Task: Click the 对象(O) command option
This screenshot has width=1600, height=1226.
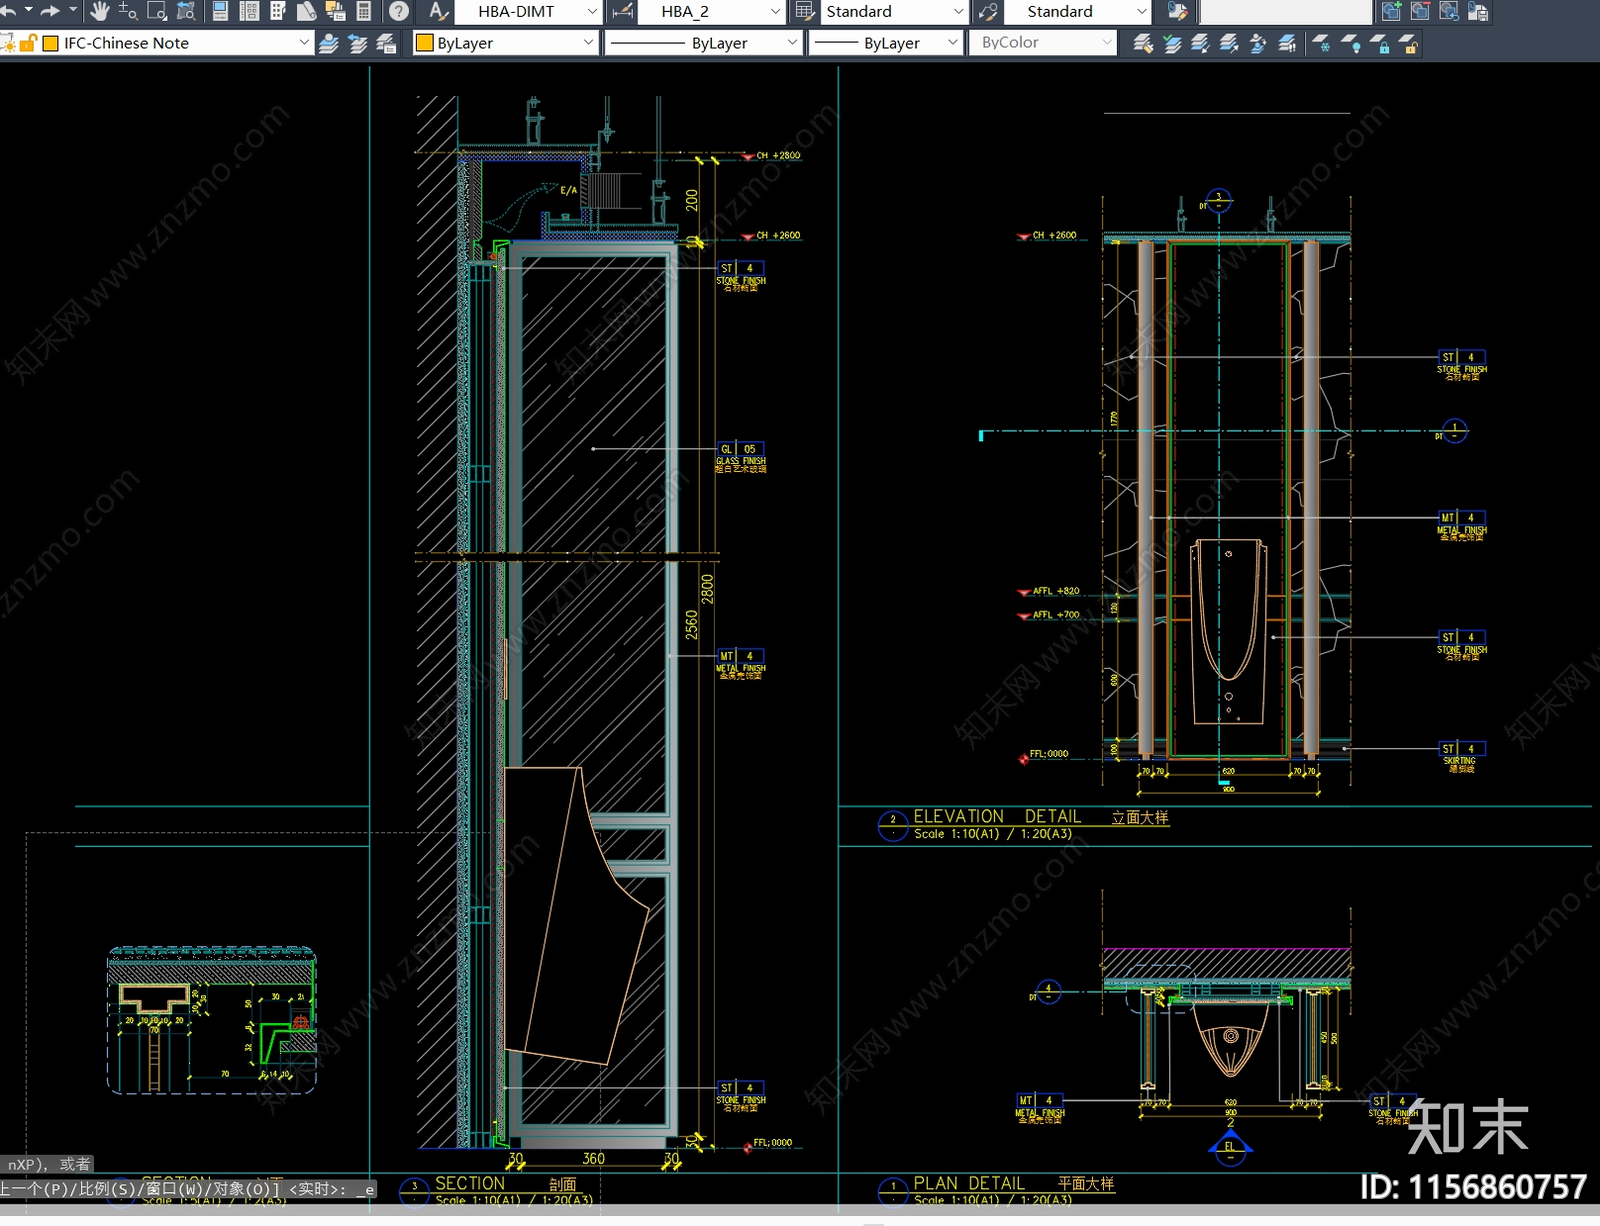Action: [245, 1189]
